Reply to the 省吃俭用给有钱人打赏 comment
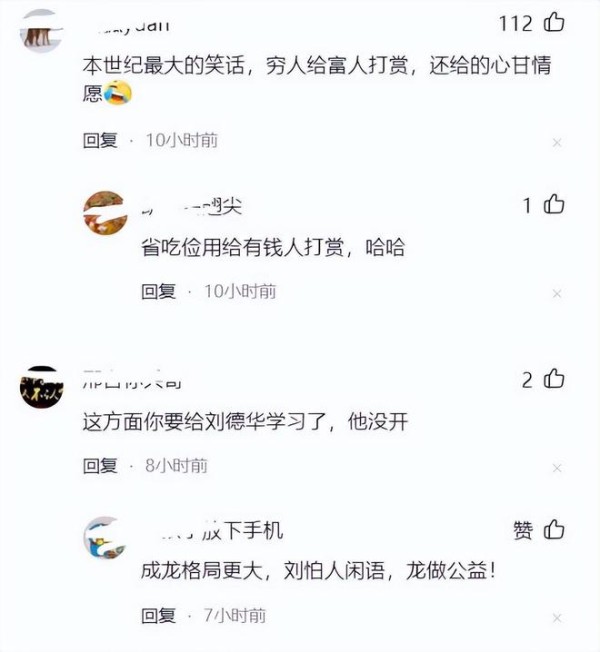 coord(158,291)
